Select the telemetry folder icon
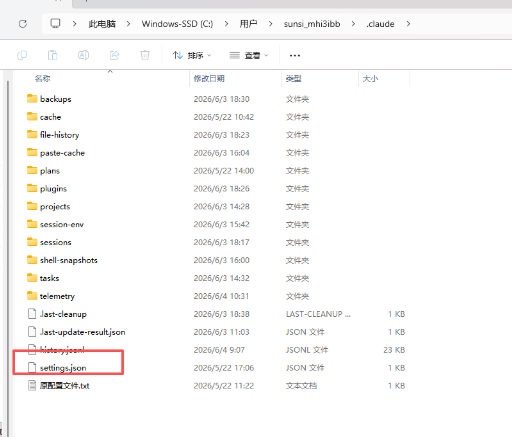The image size is (512, 437). [x=32, y=296]
